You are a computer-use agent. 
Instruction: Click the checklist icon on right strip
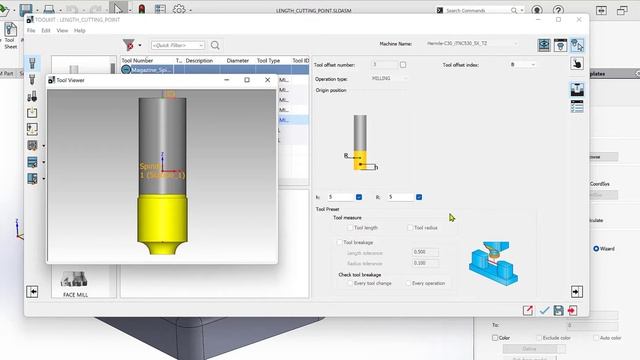577,107
